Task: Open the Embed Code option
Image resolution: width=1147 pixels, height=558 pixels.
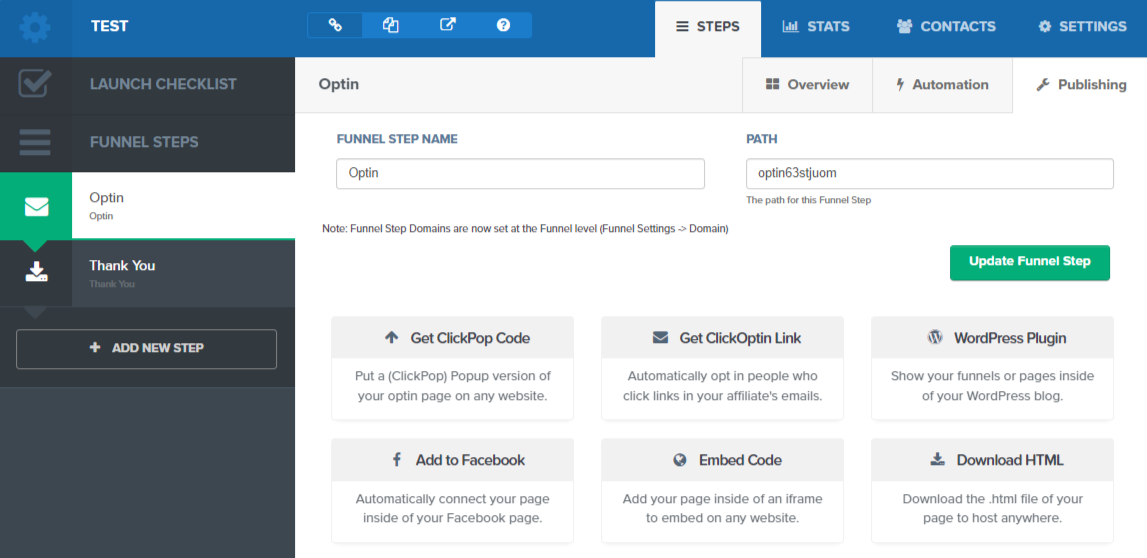Action: [723, 491]
